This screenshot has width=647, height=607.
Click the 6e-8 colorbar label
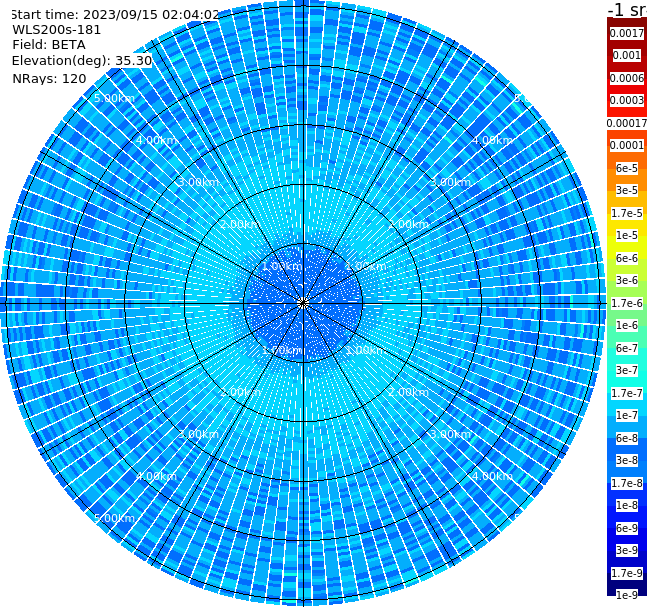point(627,438)
